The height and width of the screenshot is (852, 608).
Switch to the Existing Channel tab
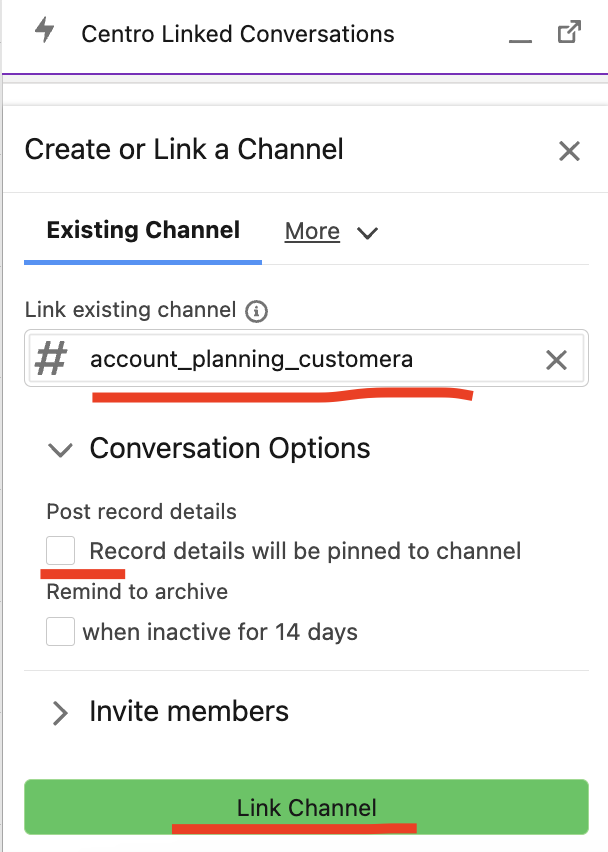tap(143, 230)
